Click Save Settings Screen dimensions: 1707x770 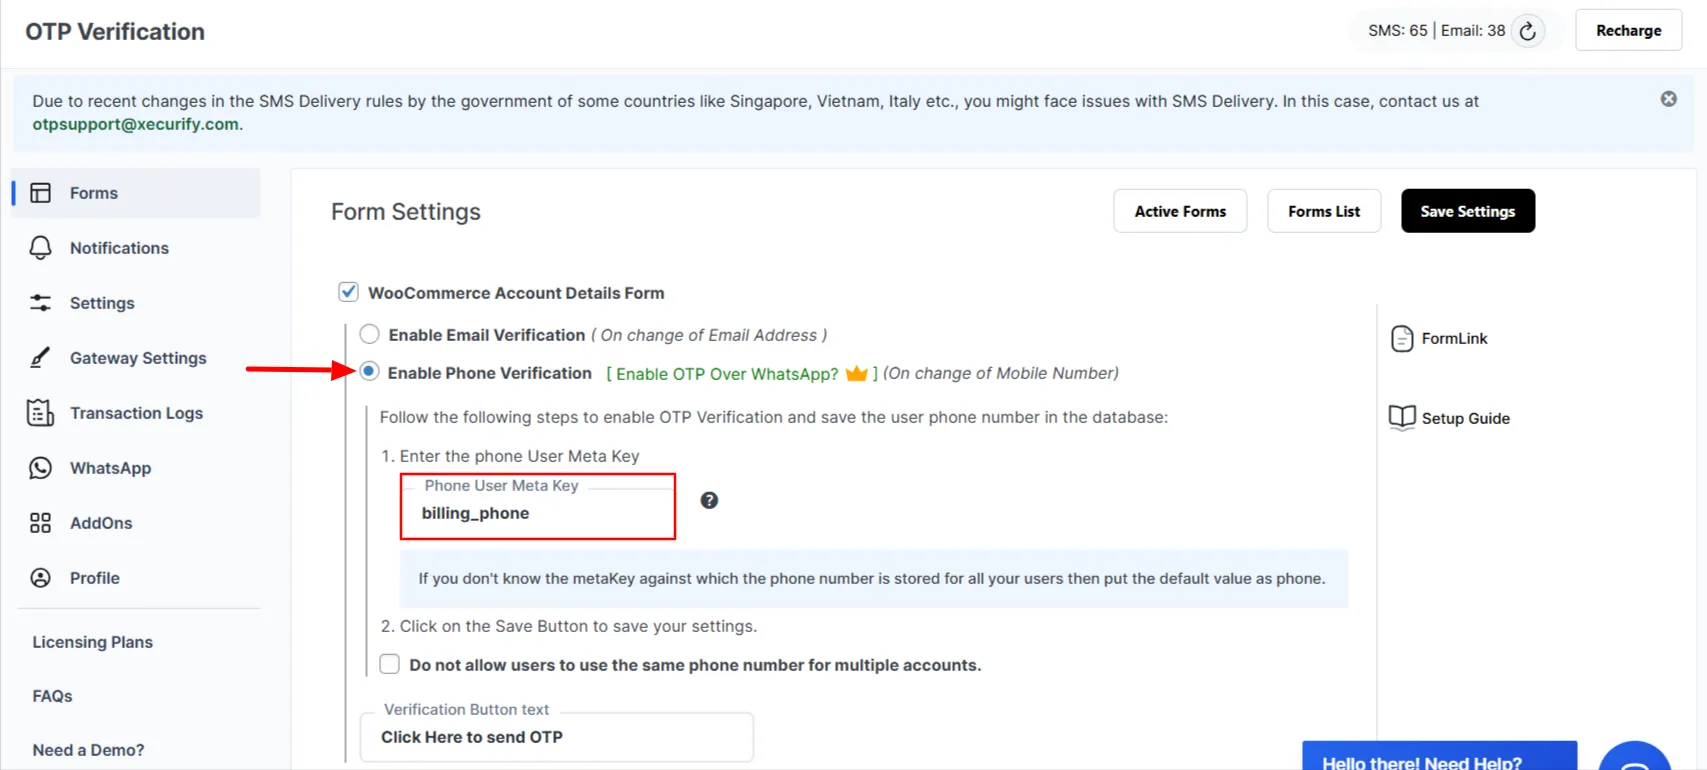point(1467,211)
